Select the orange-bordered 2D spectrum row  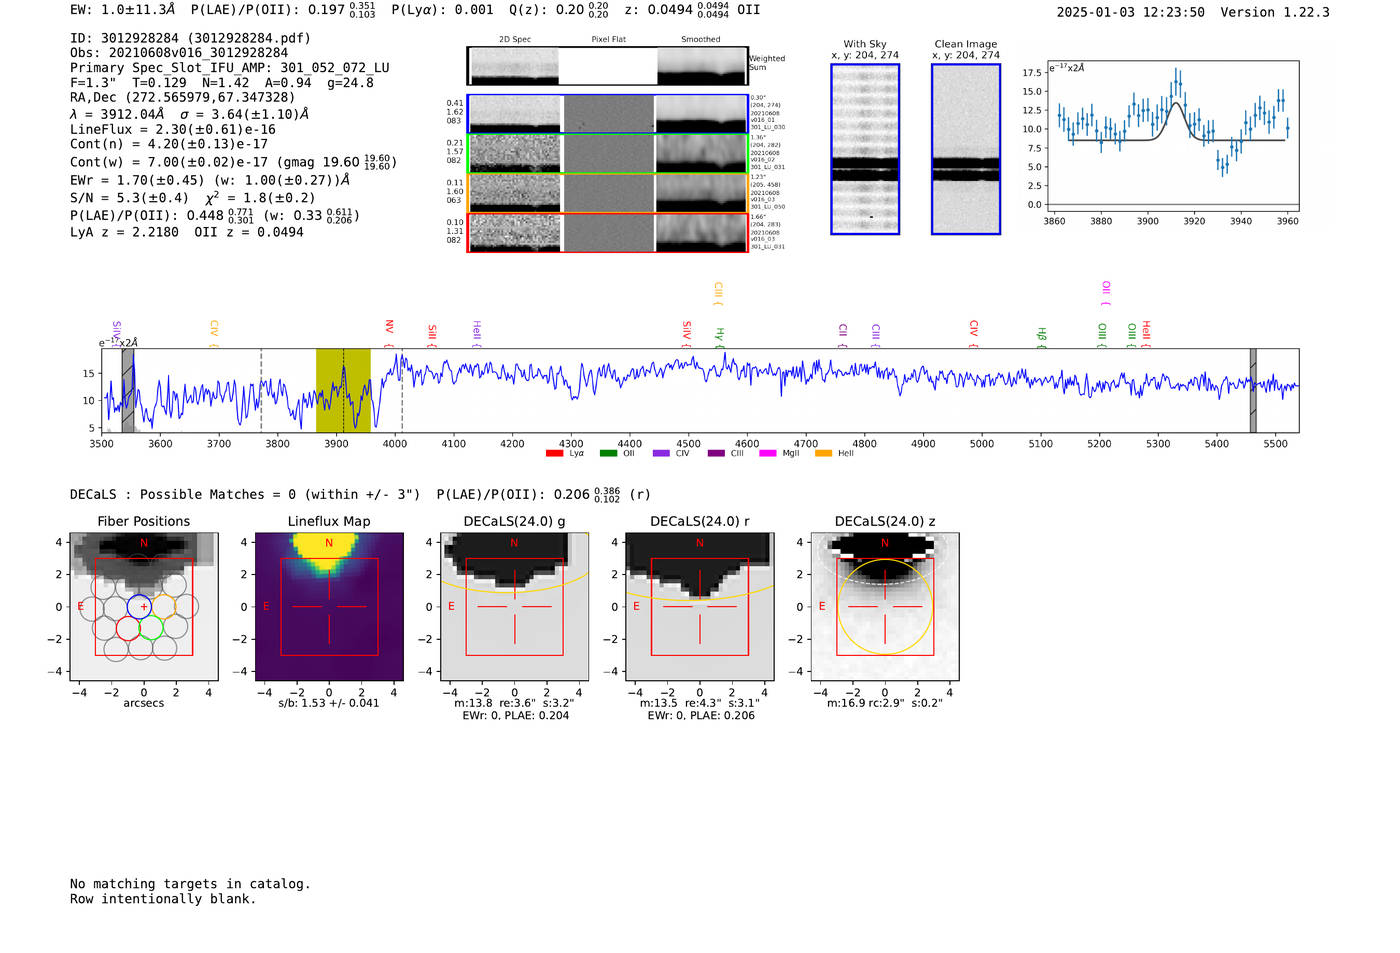[608, 193]
